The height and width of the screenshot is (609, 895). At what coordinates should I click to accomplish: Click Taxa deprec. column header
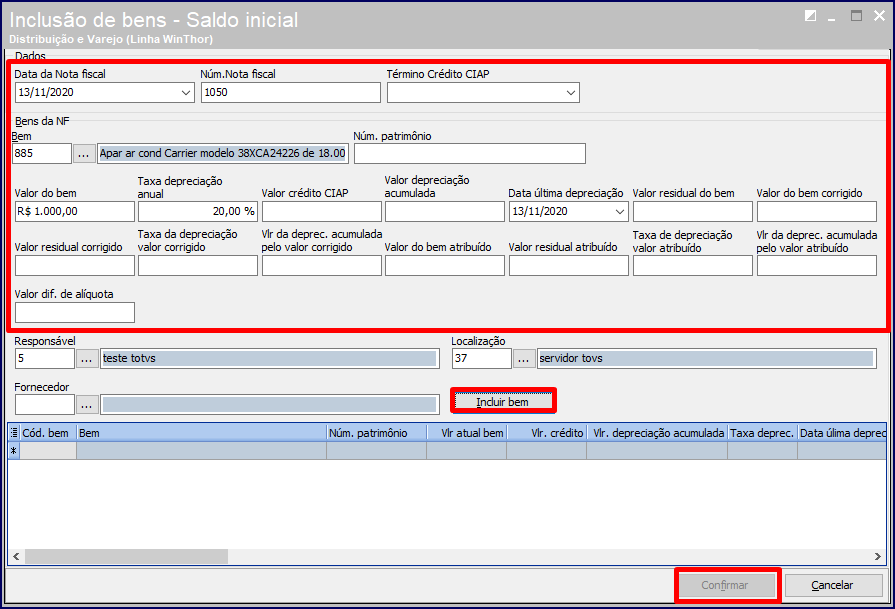pyautogui.click(x=763, y=433)
